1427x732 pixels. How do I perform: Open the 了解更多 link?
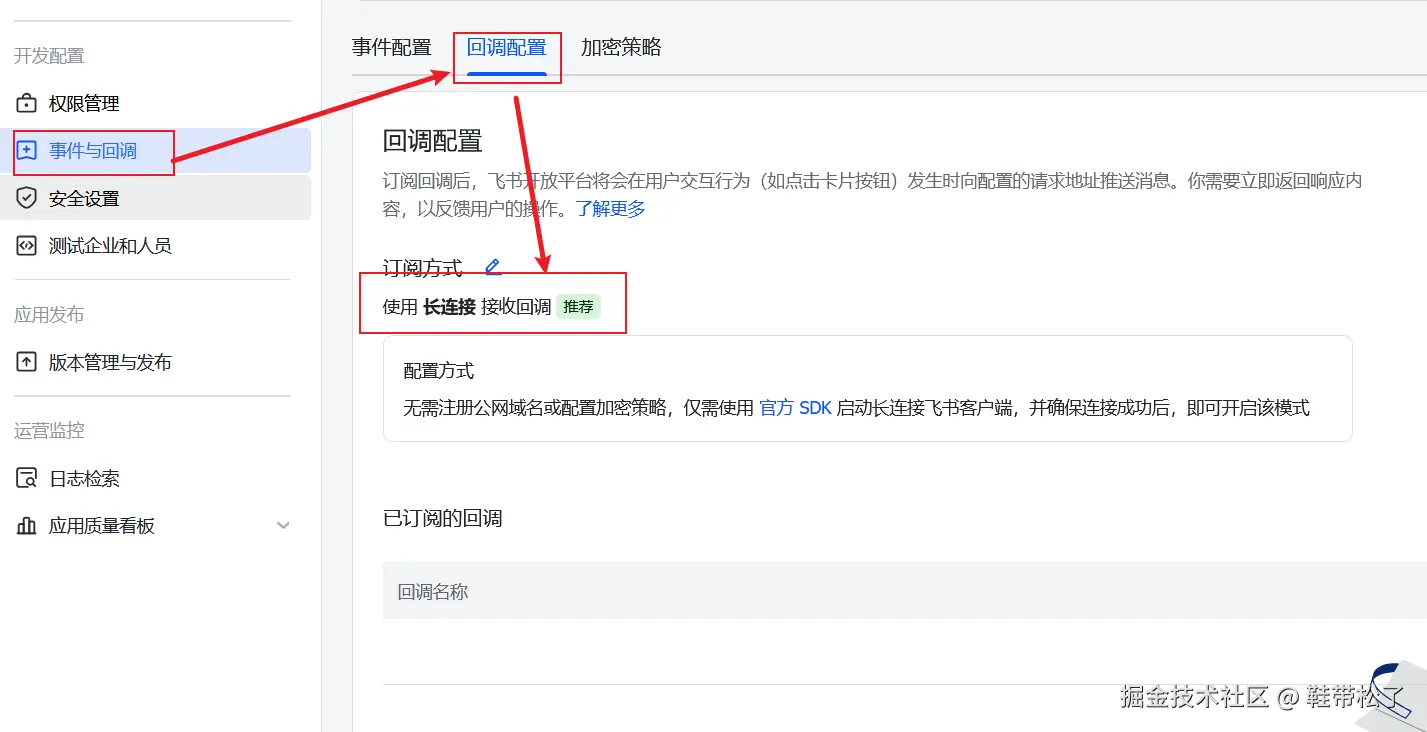612,208
